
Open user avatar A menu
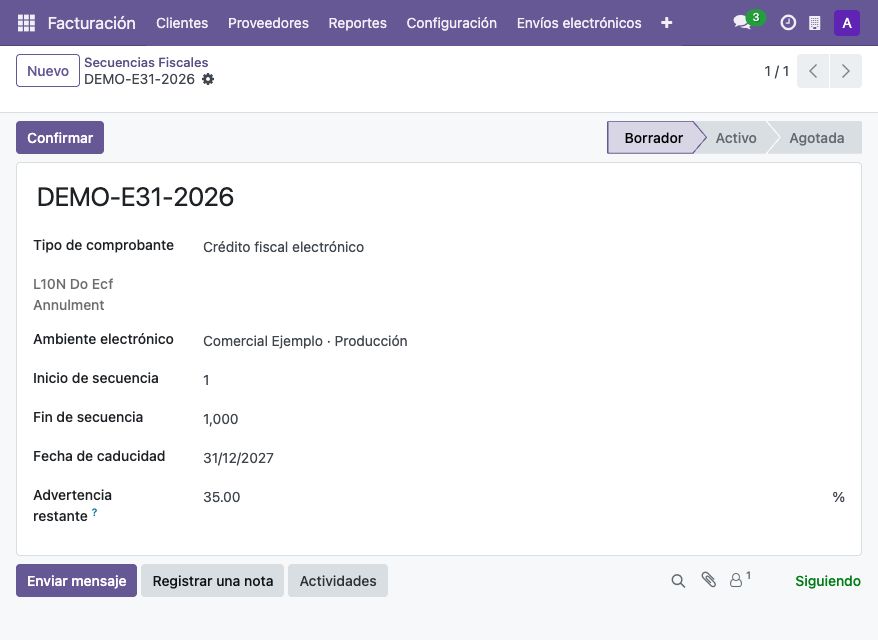pos(847,23)
